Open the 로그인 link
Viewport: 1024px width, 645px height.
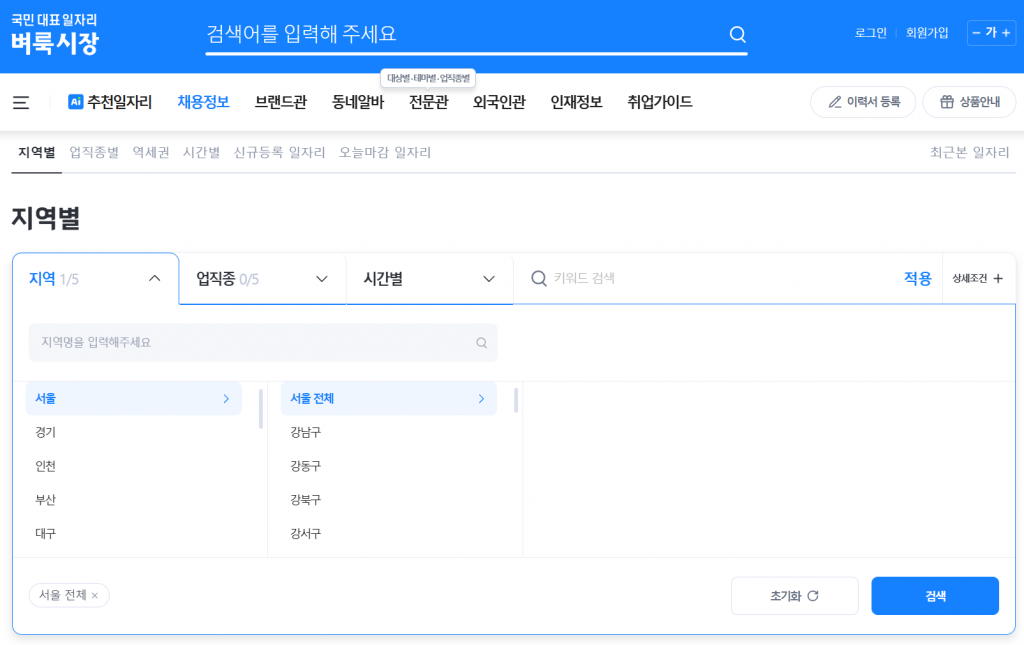click(870, 32)
